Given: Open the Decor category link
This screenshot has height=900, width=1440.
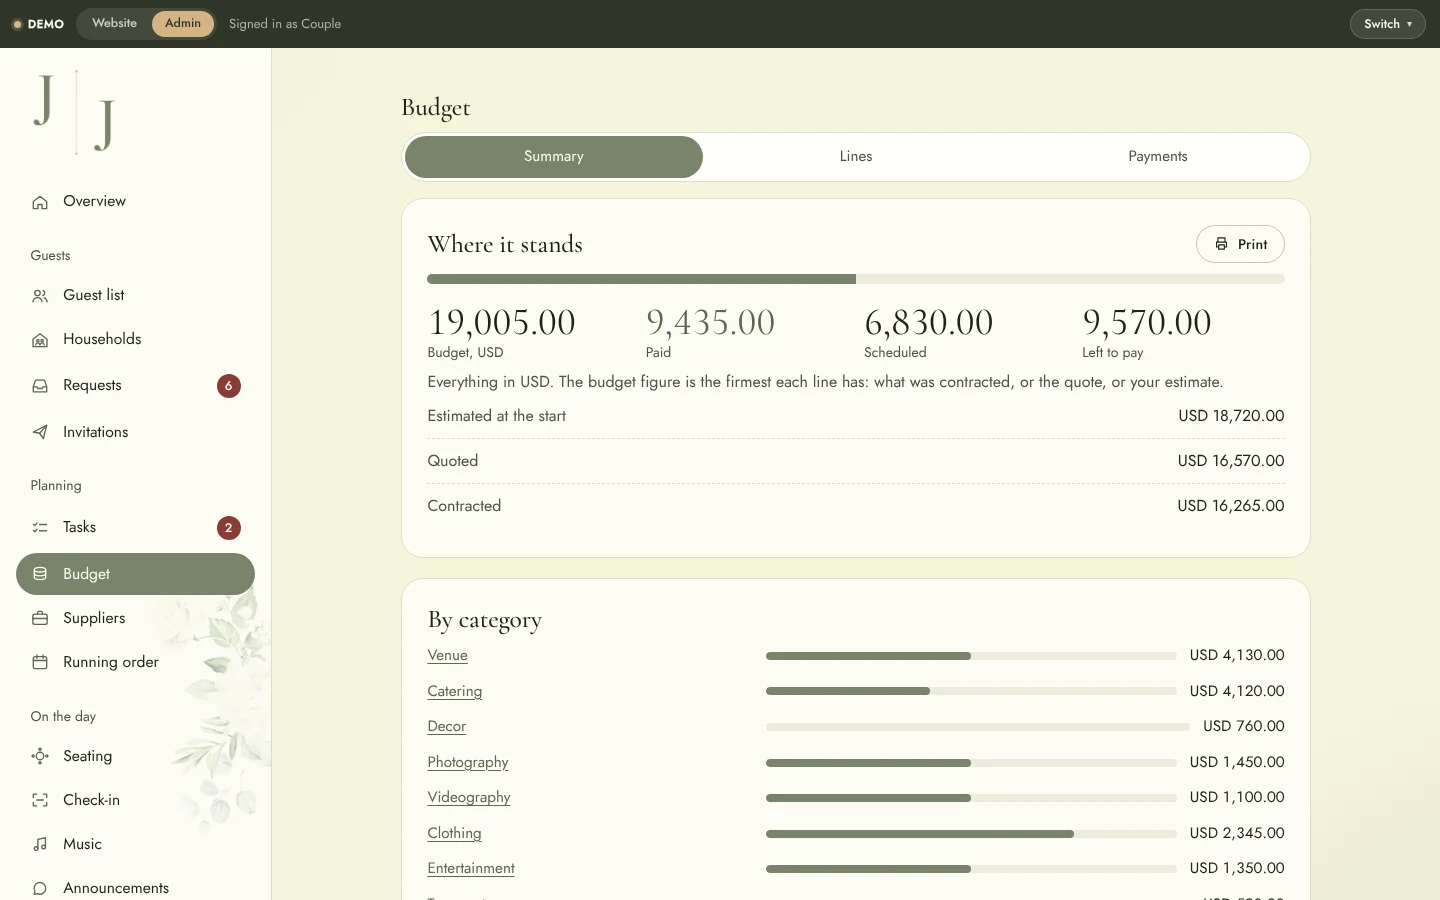Looking at the screenshot, I should [x=447, y=727].
